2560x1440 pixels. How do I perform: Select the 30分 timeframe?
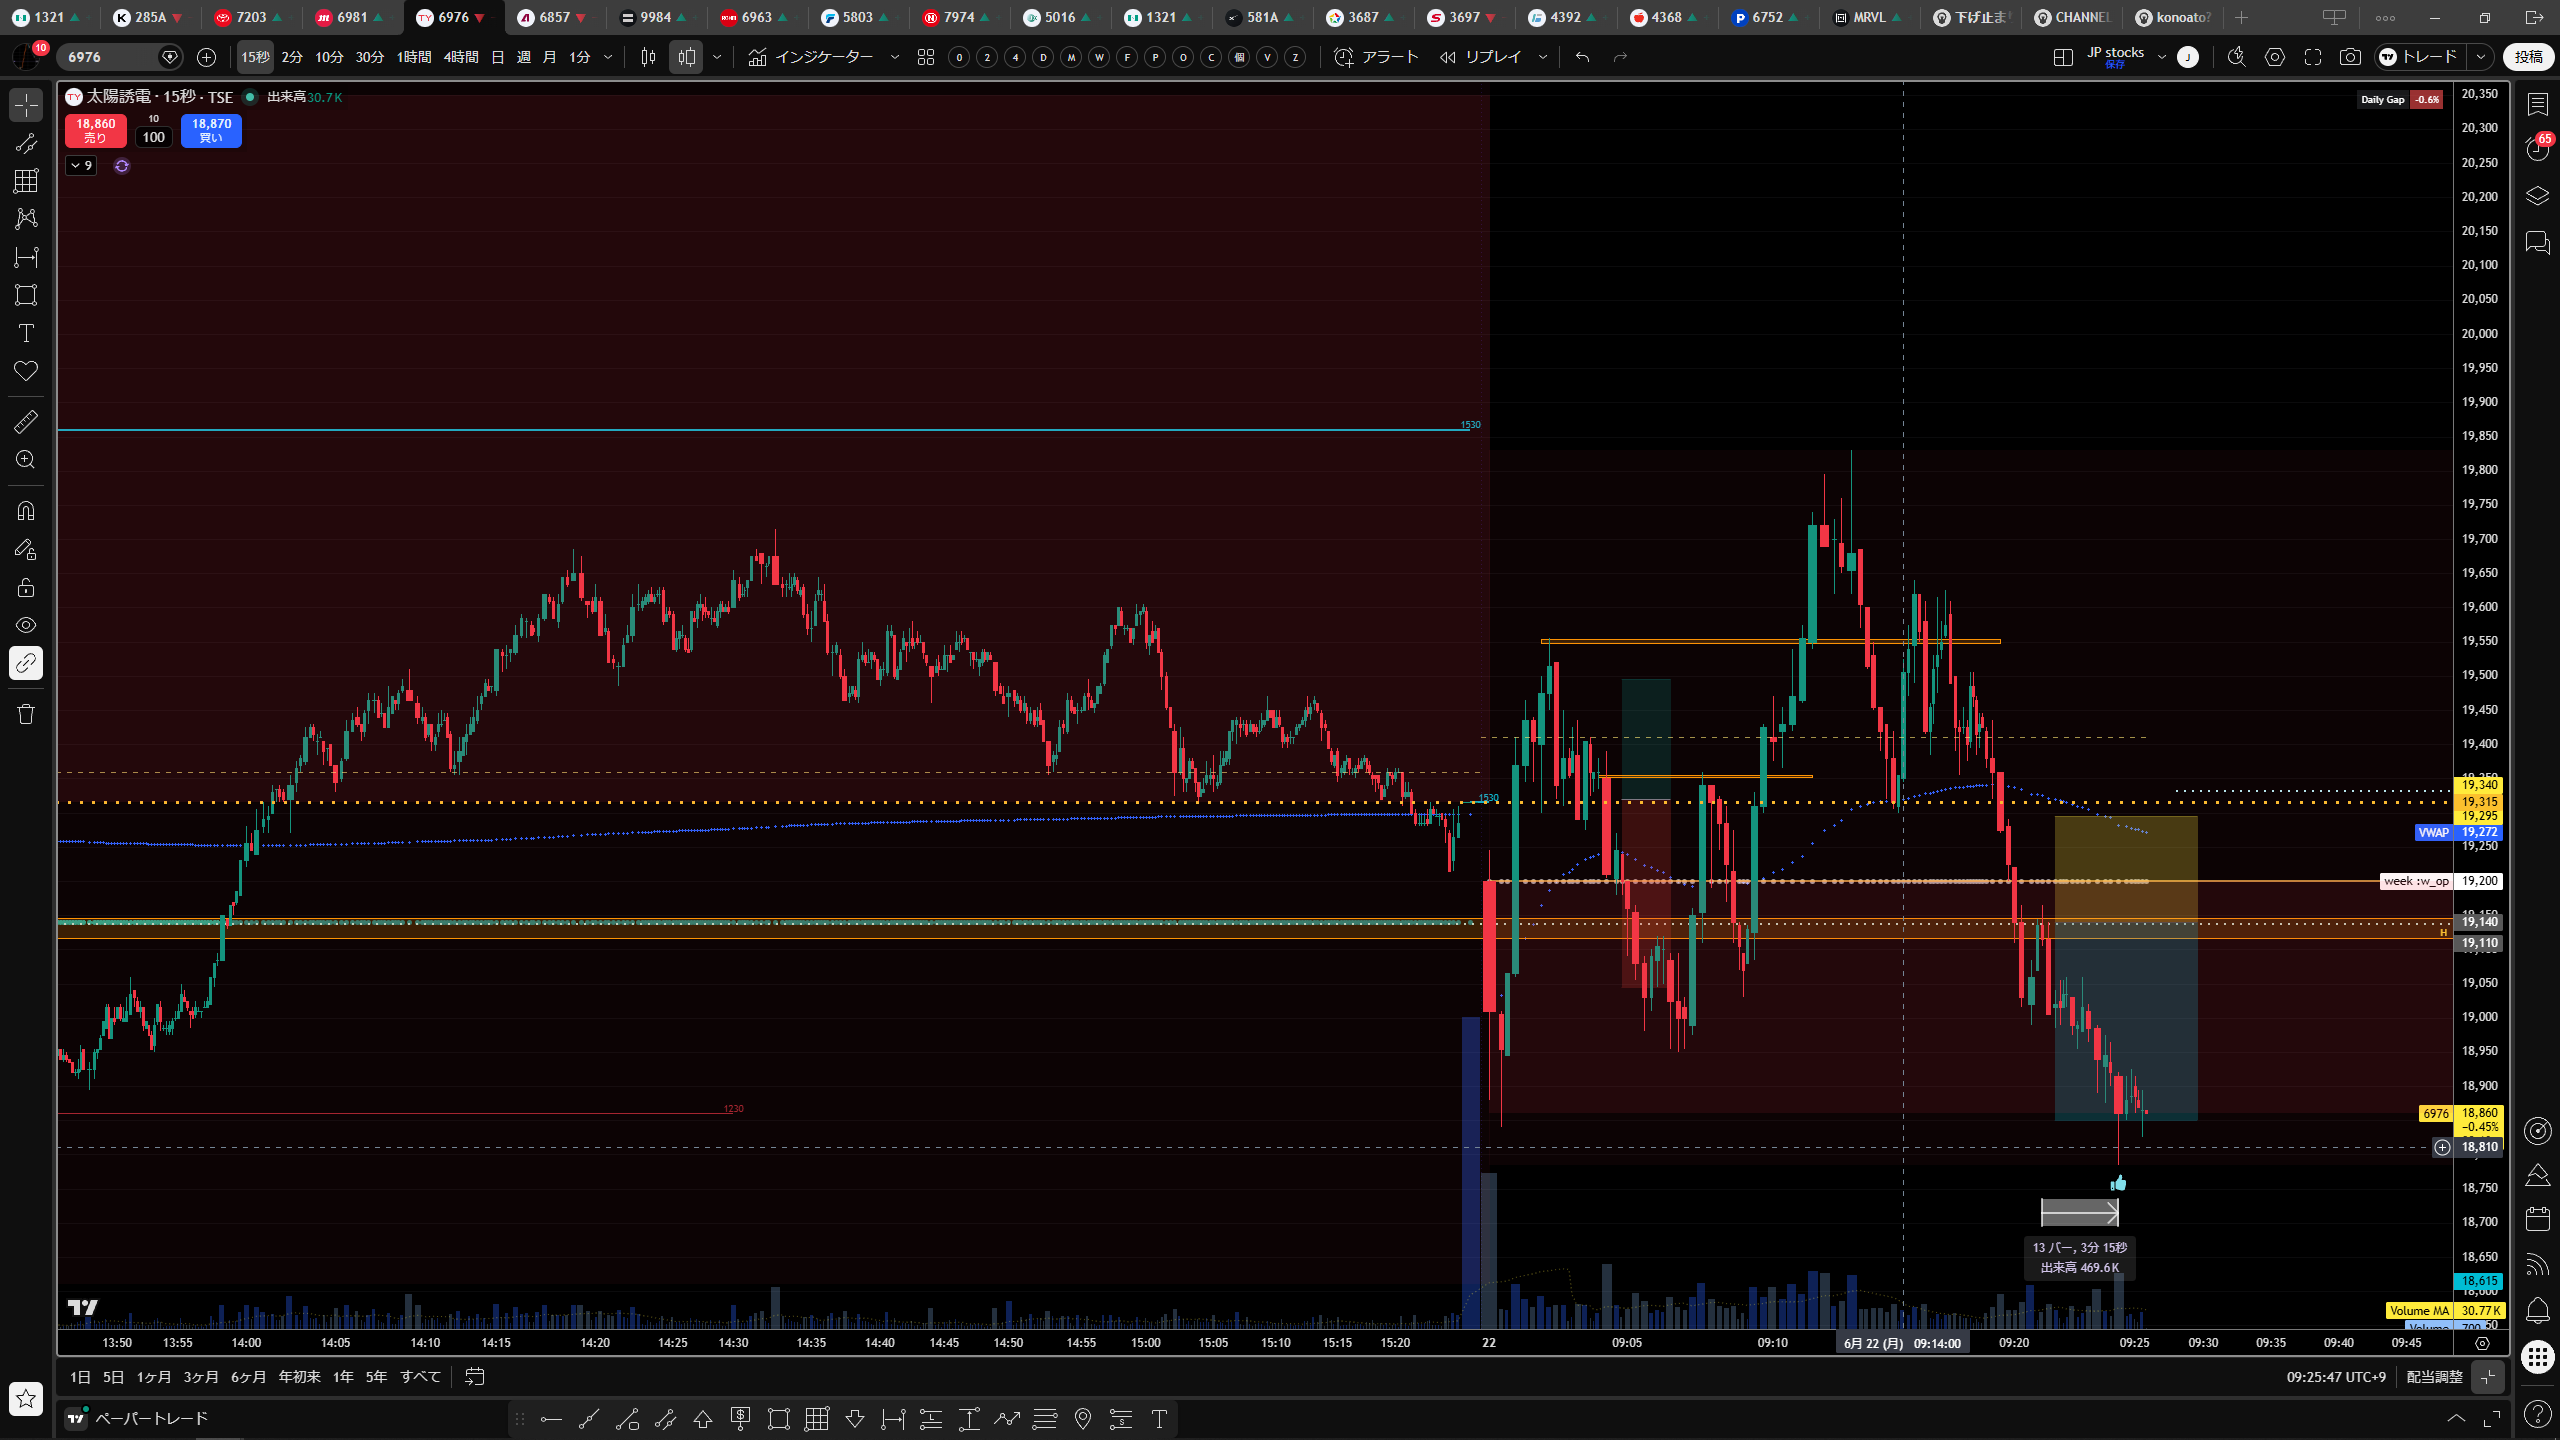point(370,57)
